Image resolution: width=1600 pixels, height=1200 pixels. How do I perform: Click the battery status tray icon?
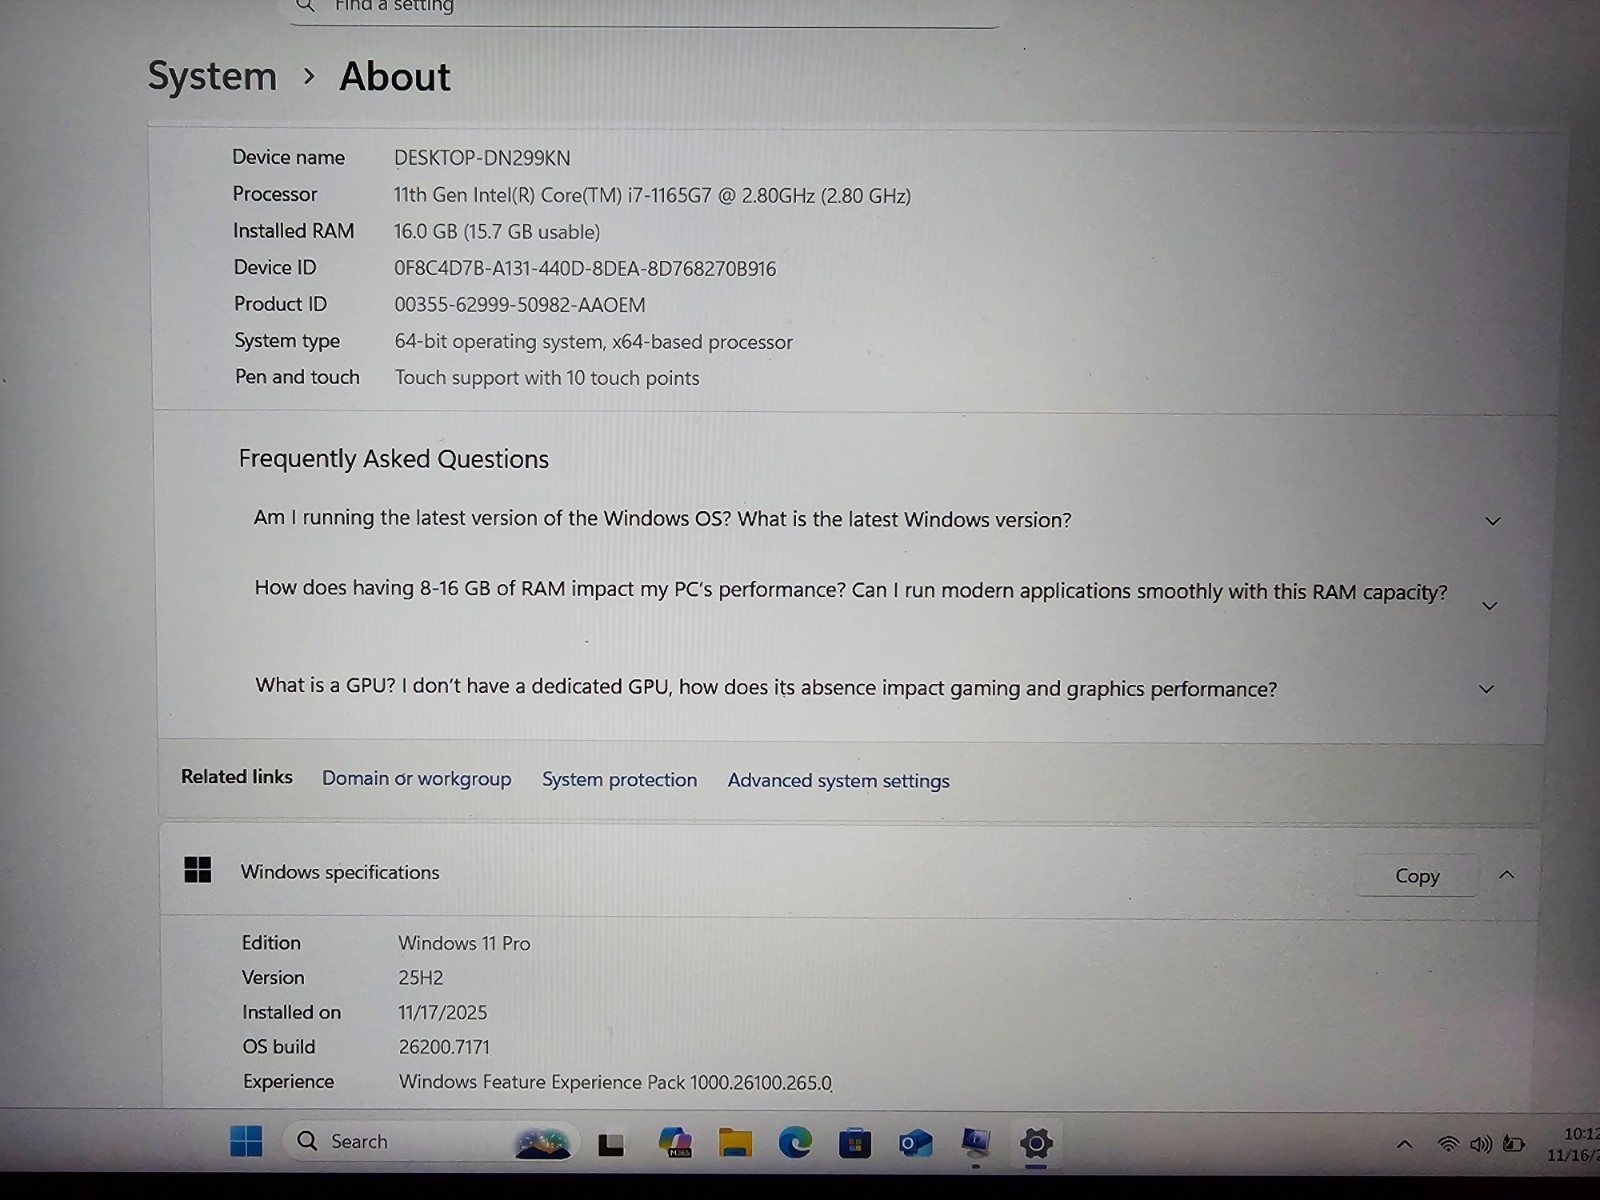(1514, 1144)
